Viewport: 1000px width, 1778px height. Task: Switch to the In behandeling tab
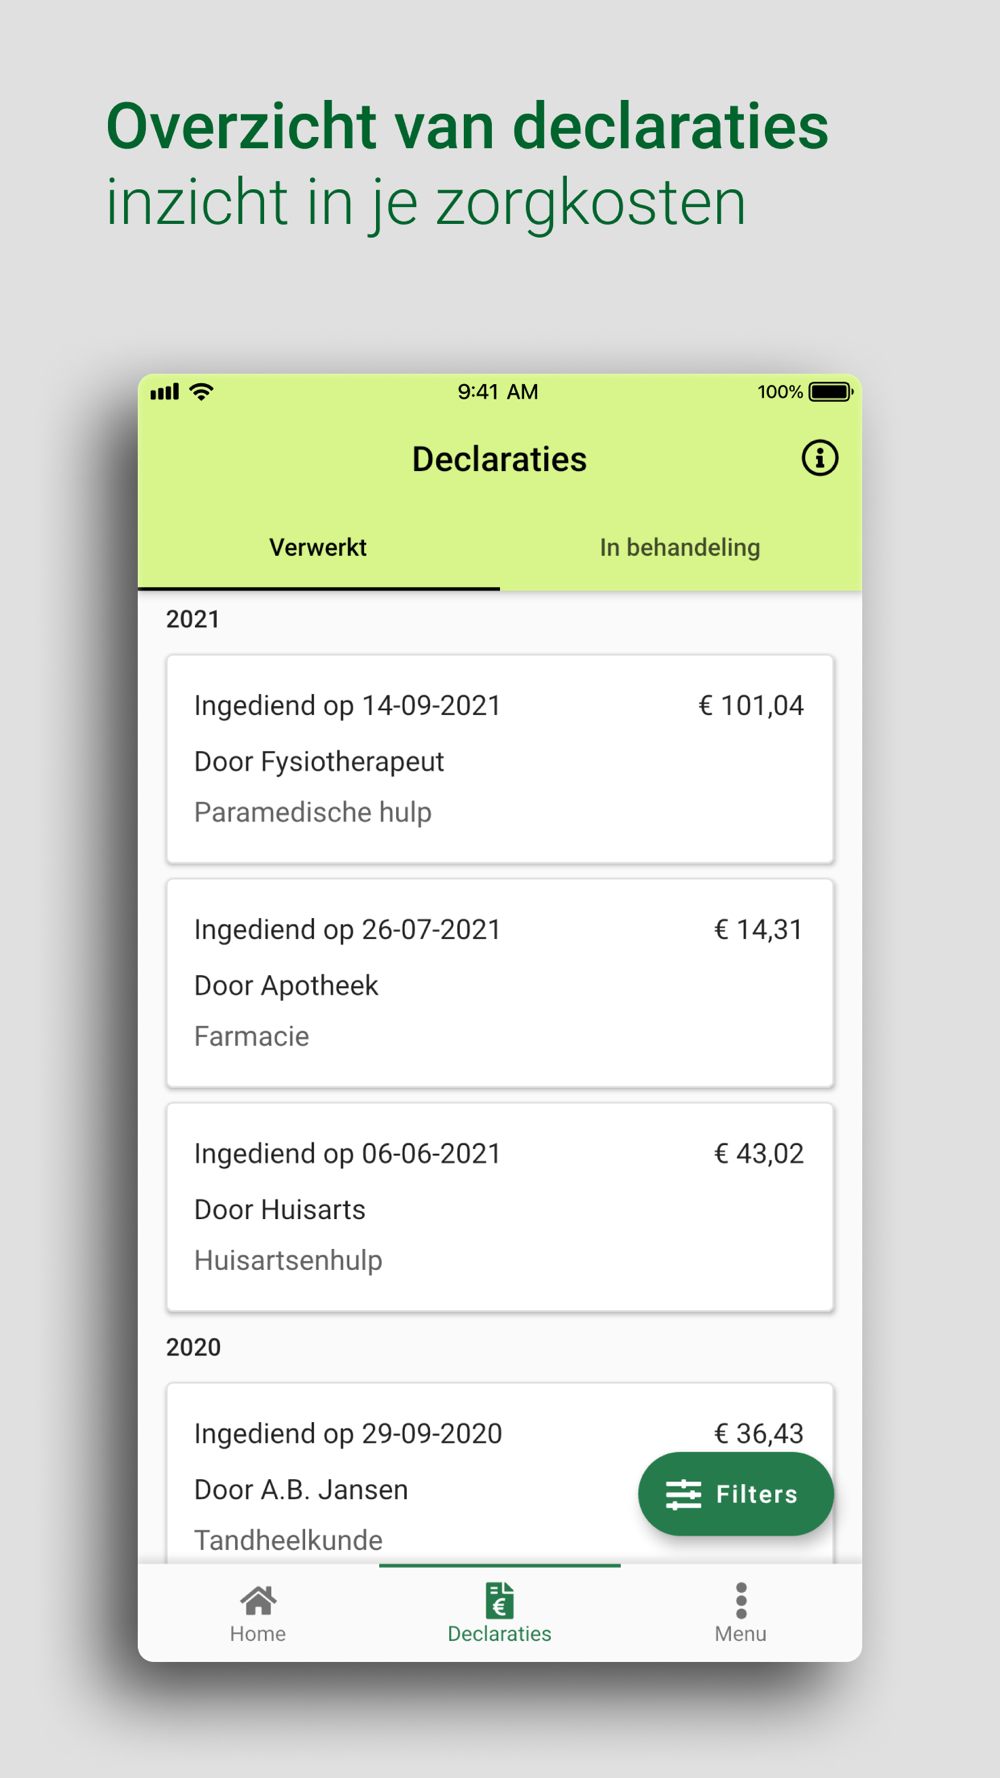point(680,548)
